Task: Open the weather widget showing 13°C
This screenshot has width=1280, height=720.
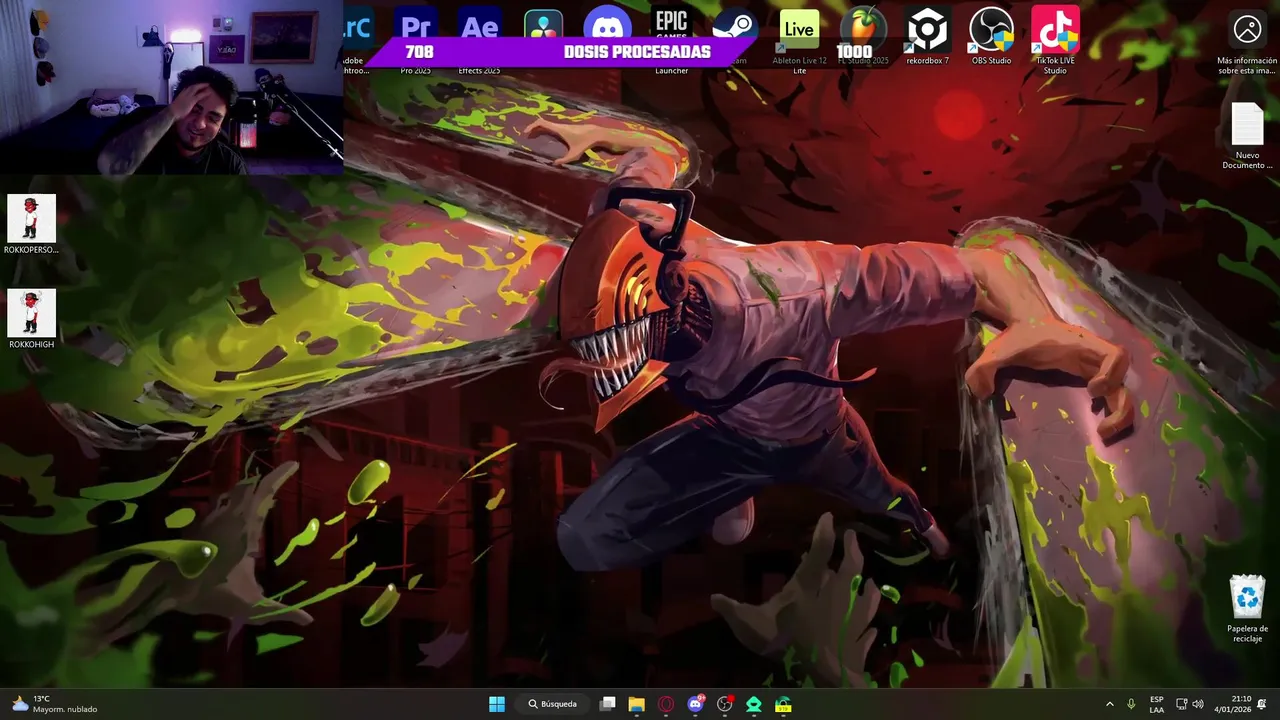Action: [55, 704]
